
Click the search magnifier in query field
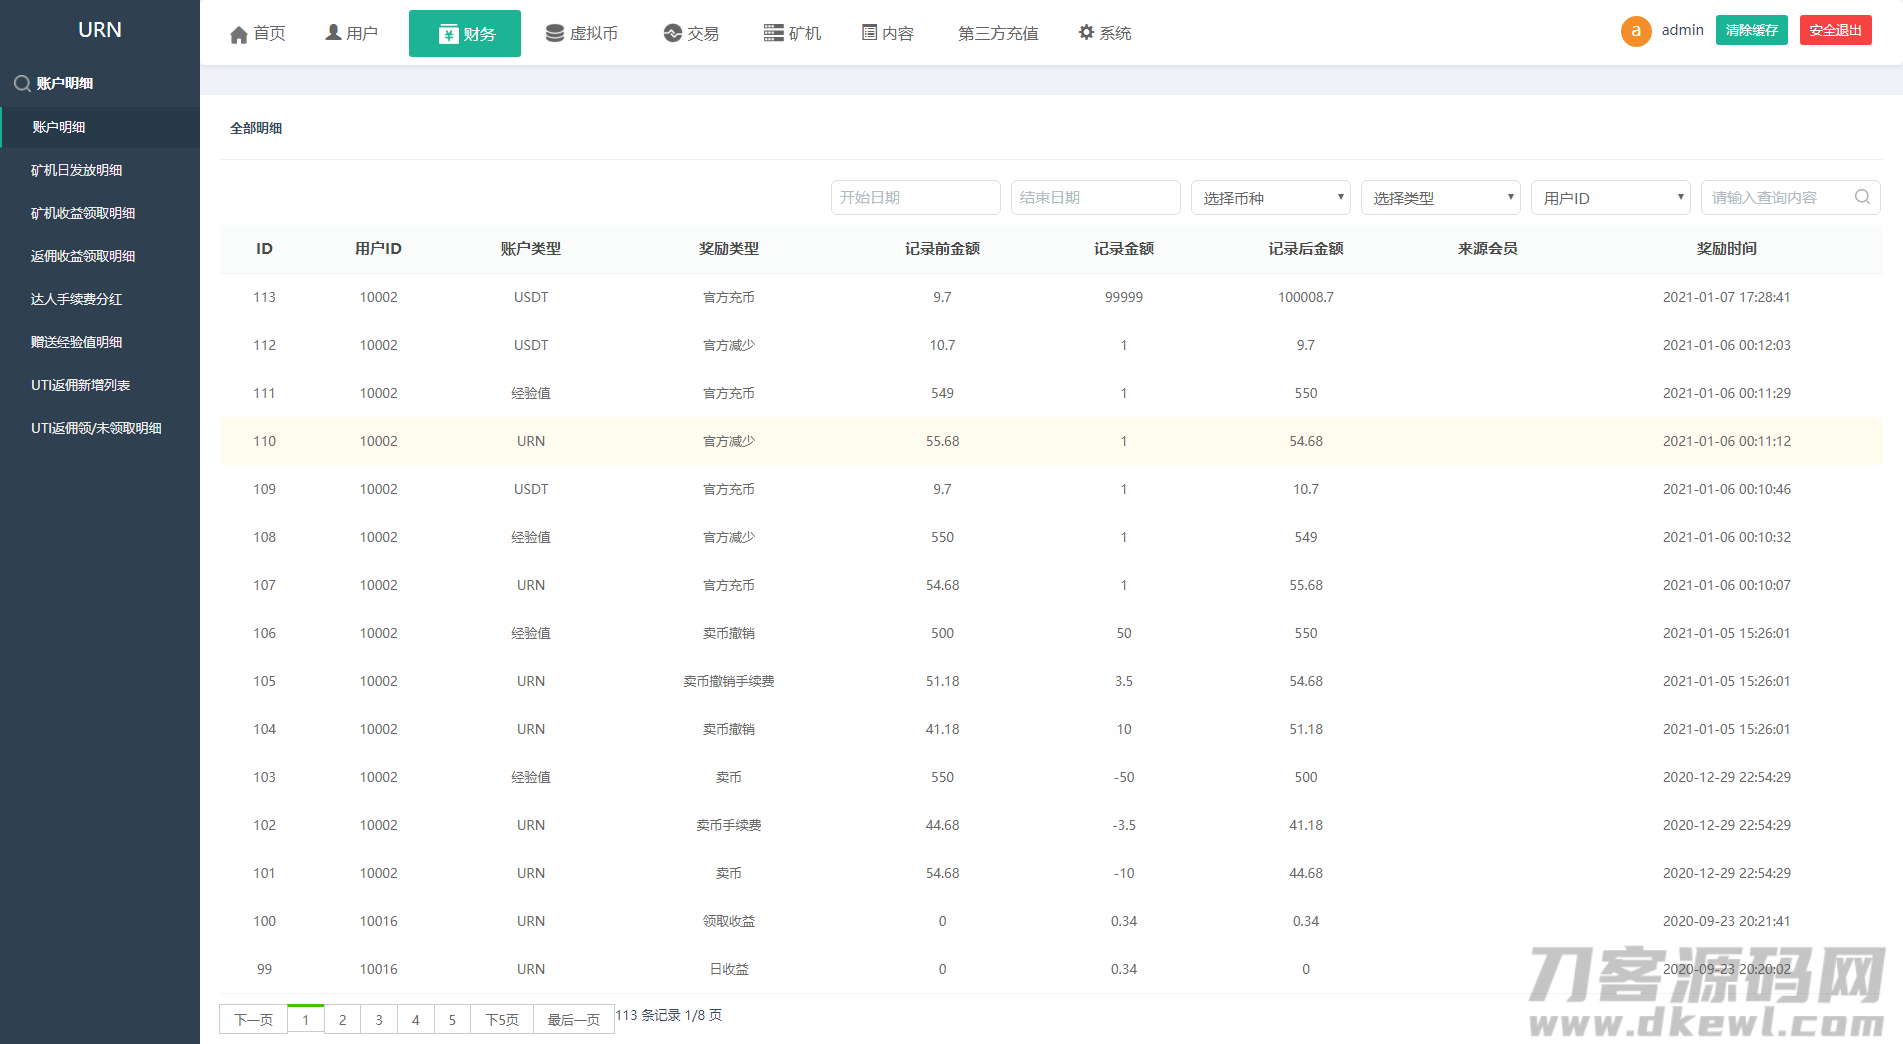click(1862, 197)
